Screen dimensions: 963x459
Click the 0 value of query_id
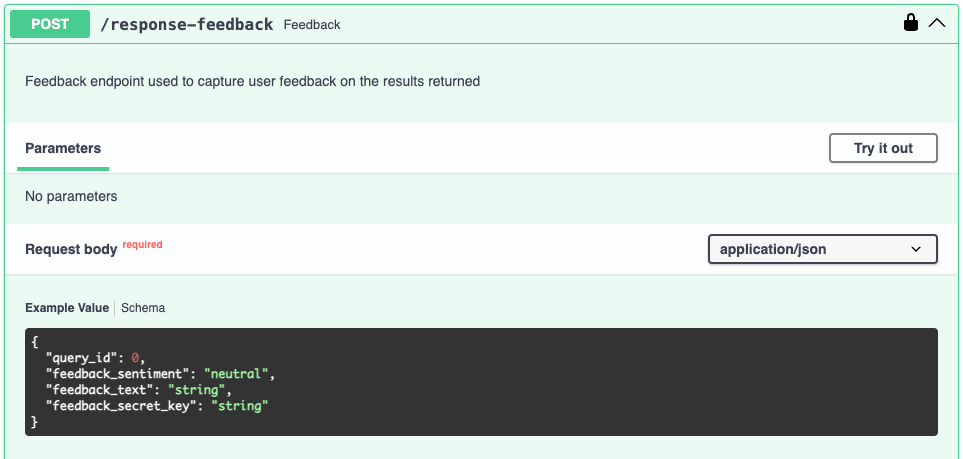click(x=136, y=357)
